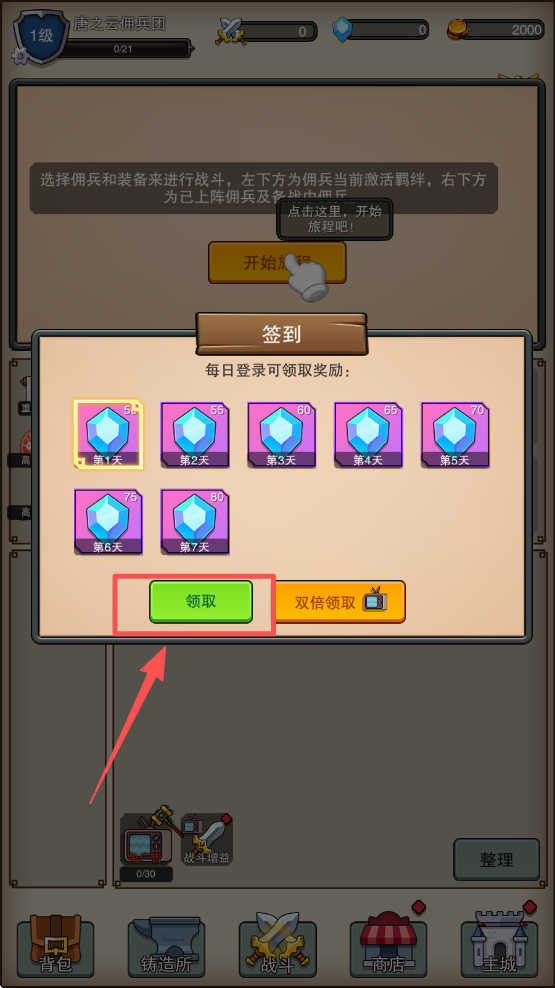The height and width of the screenshot is (988, 555).
Task: Select the 第5天 gem reward tile
Action: pyautogui.click(x=455, y=435)
